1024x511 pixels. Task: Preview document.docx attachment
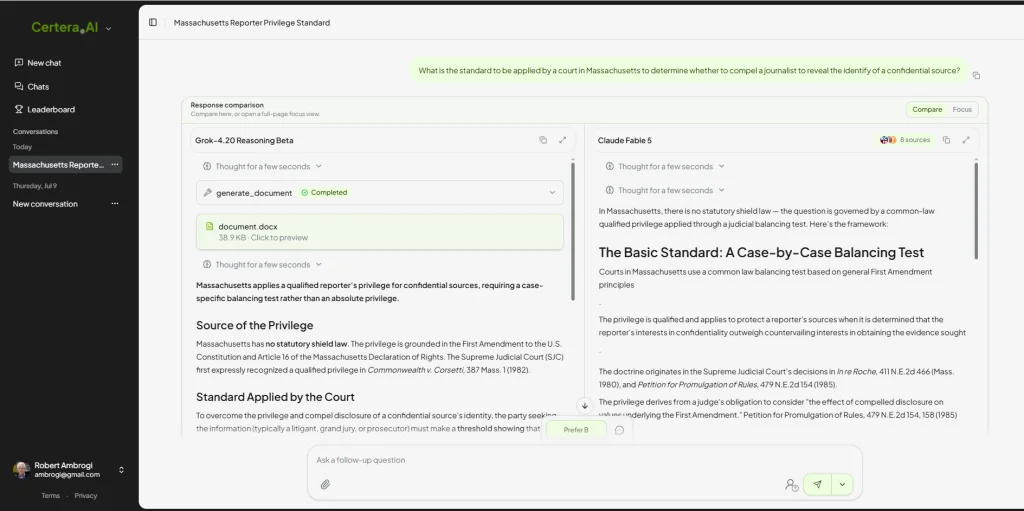tap(379, 231)
